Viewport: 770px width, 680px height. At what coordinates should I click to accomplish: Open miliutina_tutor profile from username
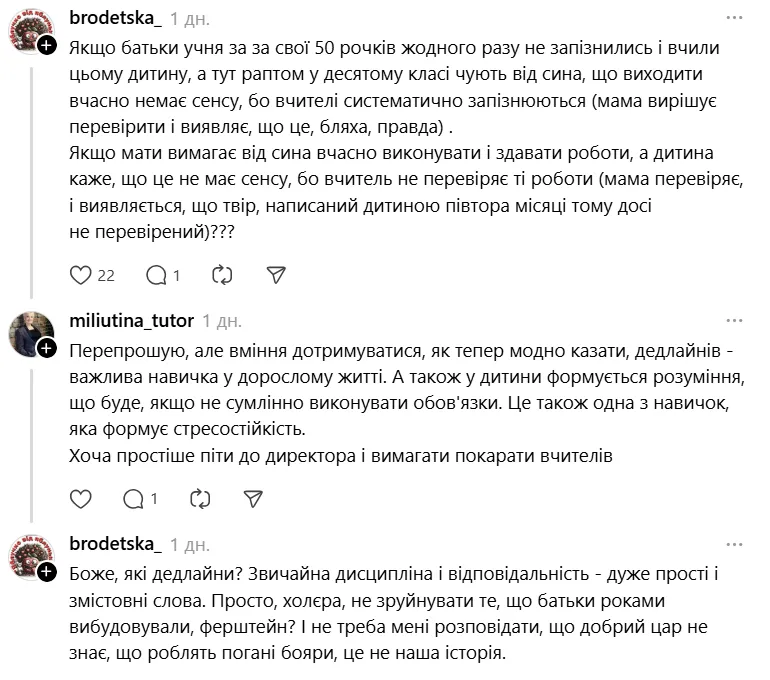[131, 321]
